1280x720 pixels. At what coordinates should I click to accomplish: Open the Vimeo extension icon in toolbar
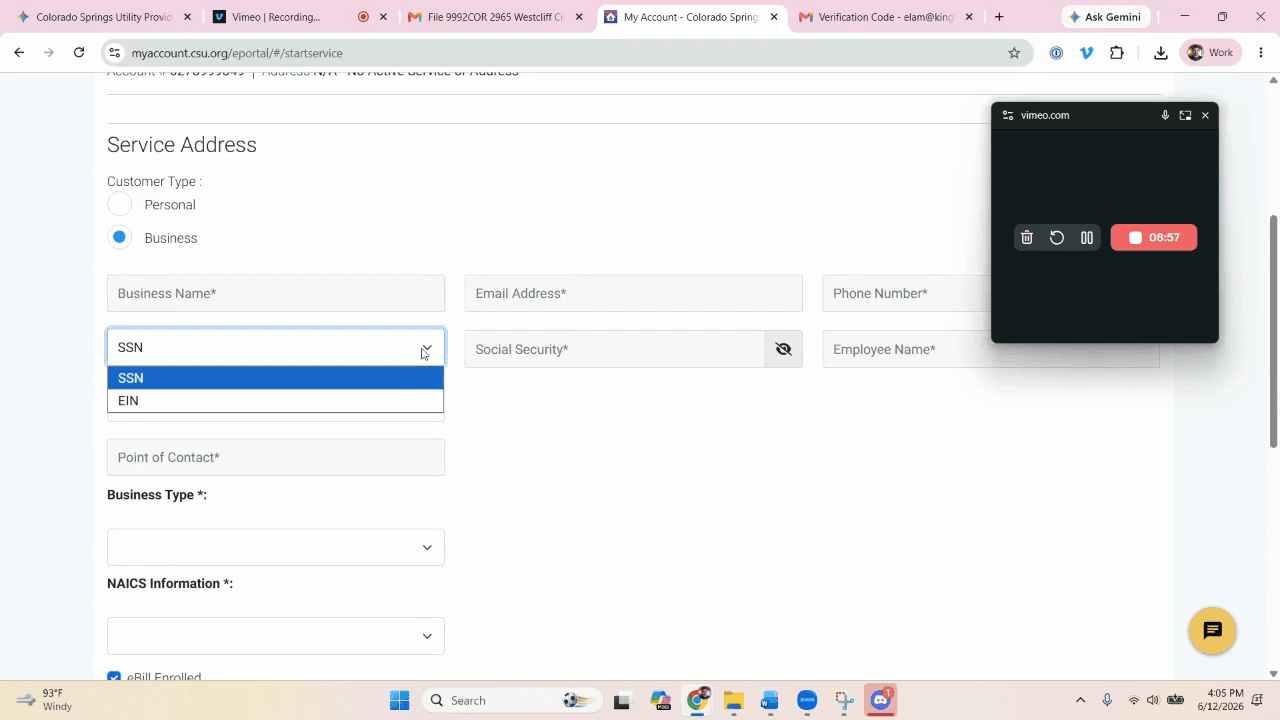point(1087,53)
